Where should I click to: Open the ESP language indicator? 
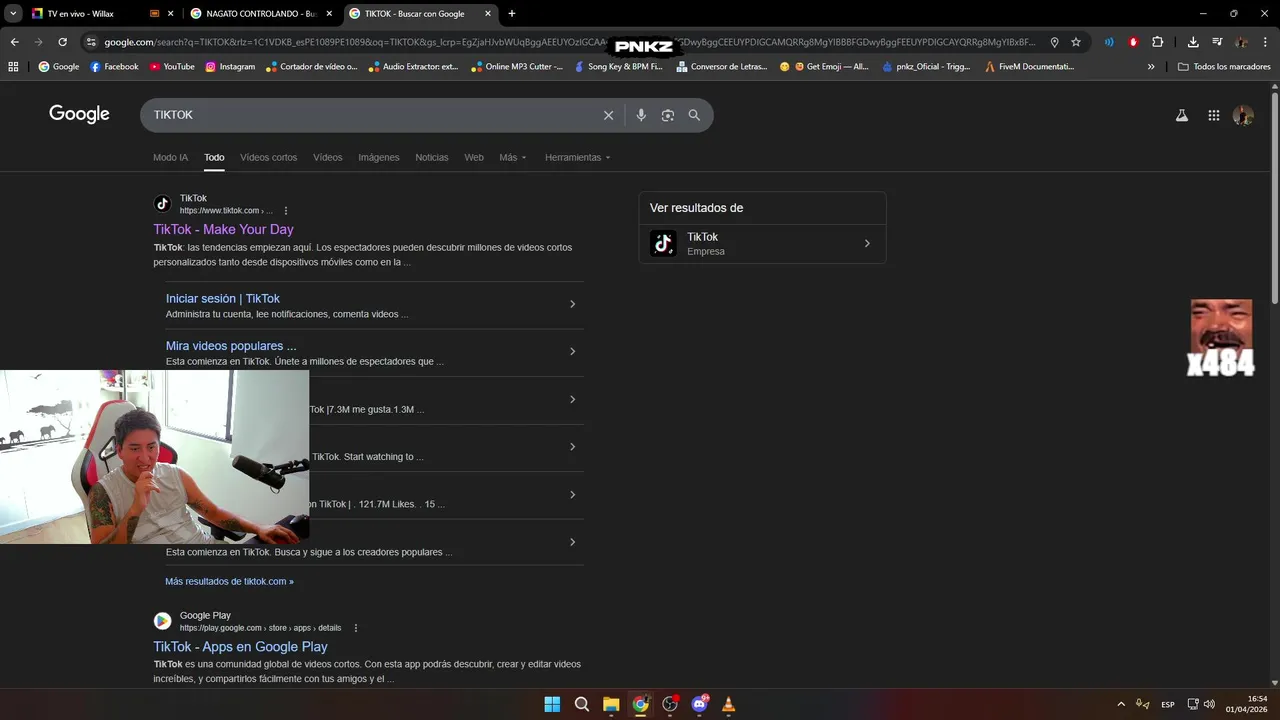pyautogui.click(x=1167, y=705)
